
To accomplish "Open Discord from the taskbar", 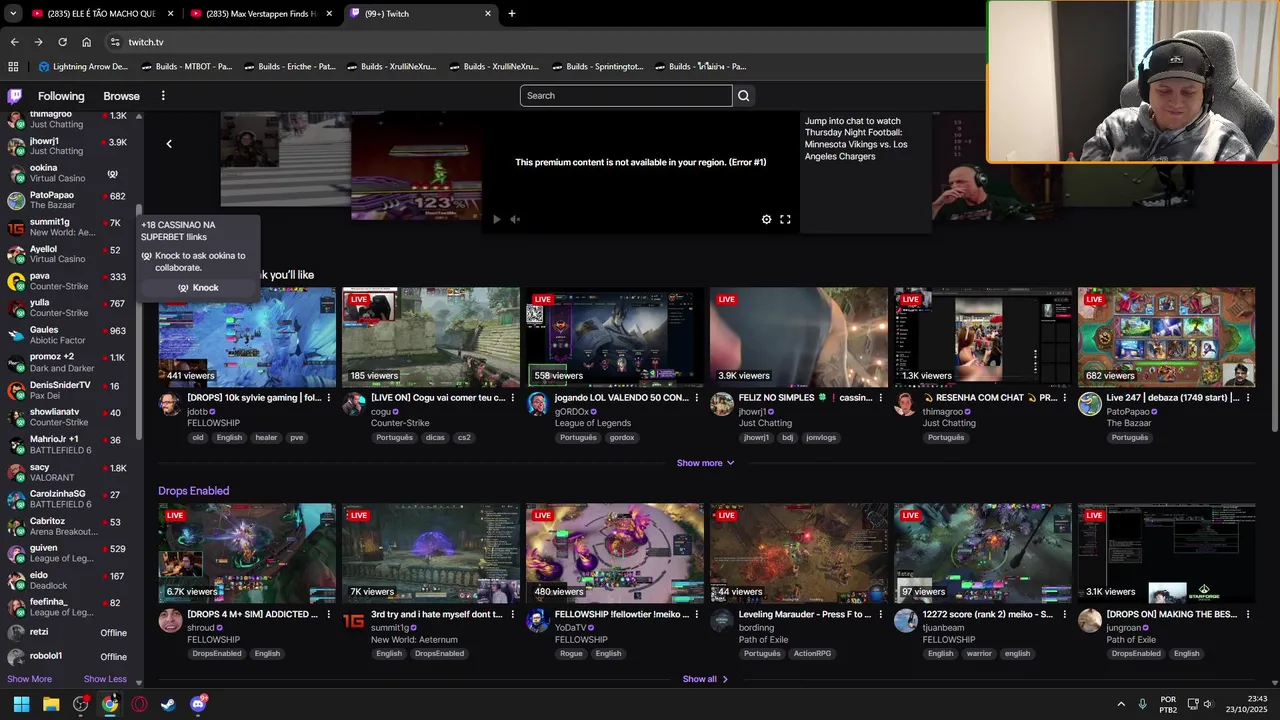I will click(x=198, y=704).
